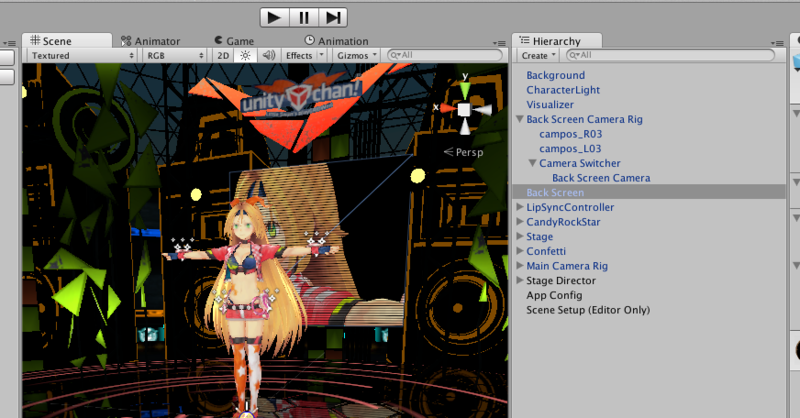
Task: Collapse Back Screen Camera Rig
Action: click(520, 119)
